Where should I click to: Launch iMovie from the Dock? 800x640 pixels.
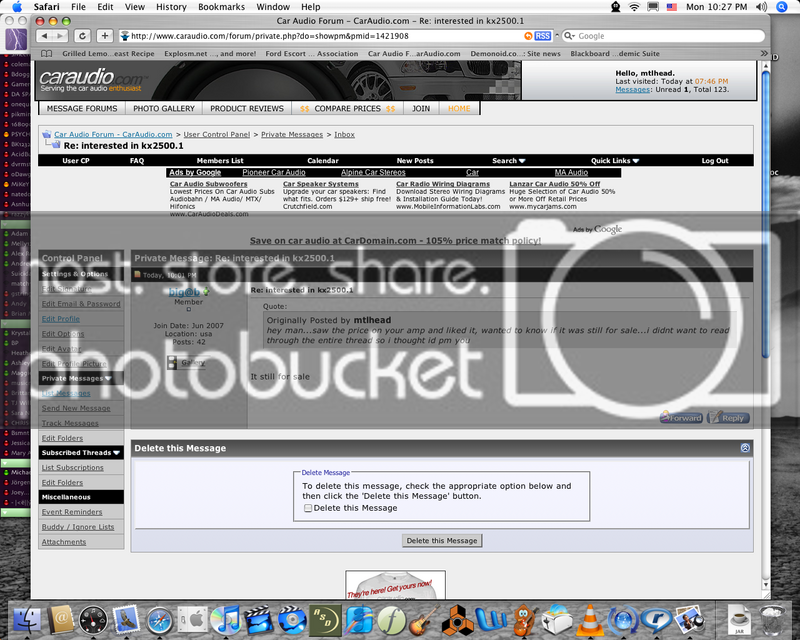pos(260,620)
